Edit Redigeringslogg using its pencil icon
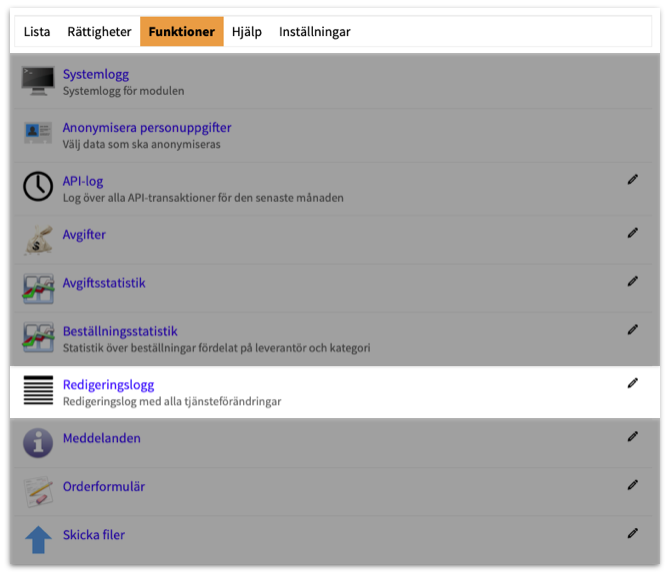The height and width of the screenshot is (576, 669). pyautogui.click(x=632, y=383)
